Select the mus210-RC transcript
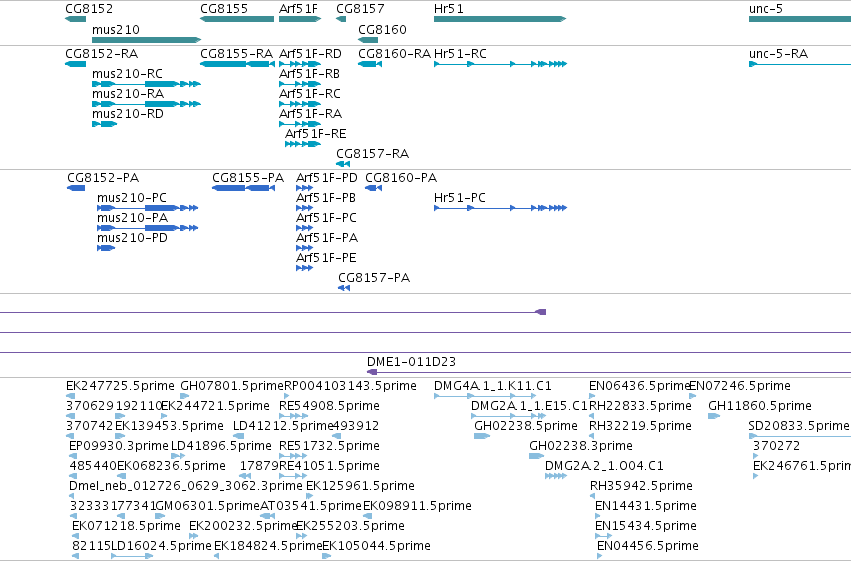Image resolution: width=851 pixels, height=561 pixels. (x=147, y=84)
